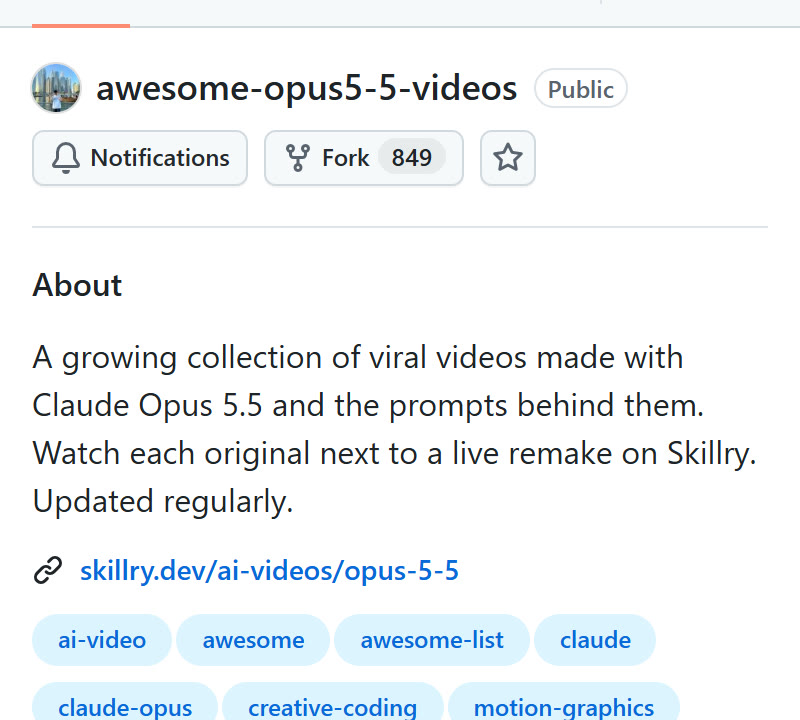Open the repository owner avatar
Image resolution: width=800 pixels, height=720 pixels.
[x=56, y=88]
